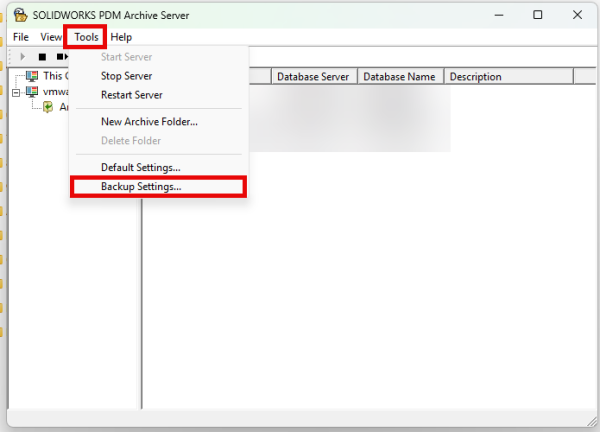Image resolution: width=600 pixels, height=432 pixels.
Task: Click the SOLIDWORKS PDM title bar app icon
Action: (x=20, y=15)
